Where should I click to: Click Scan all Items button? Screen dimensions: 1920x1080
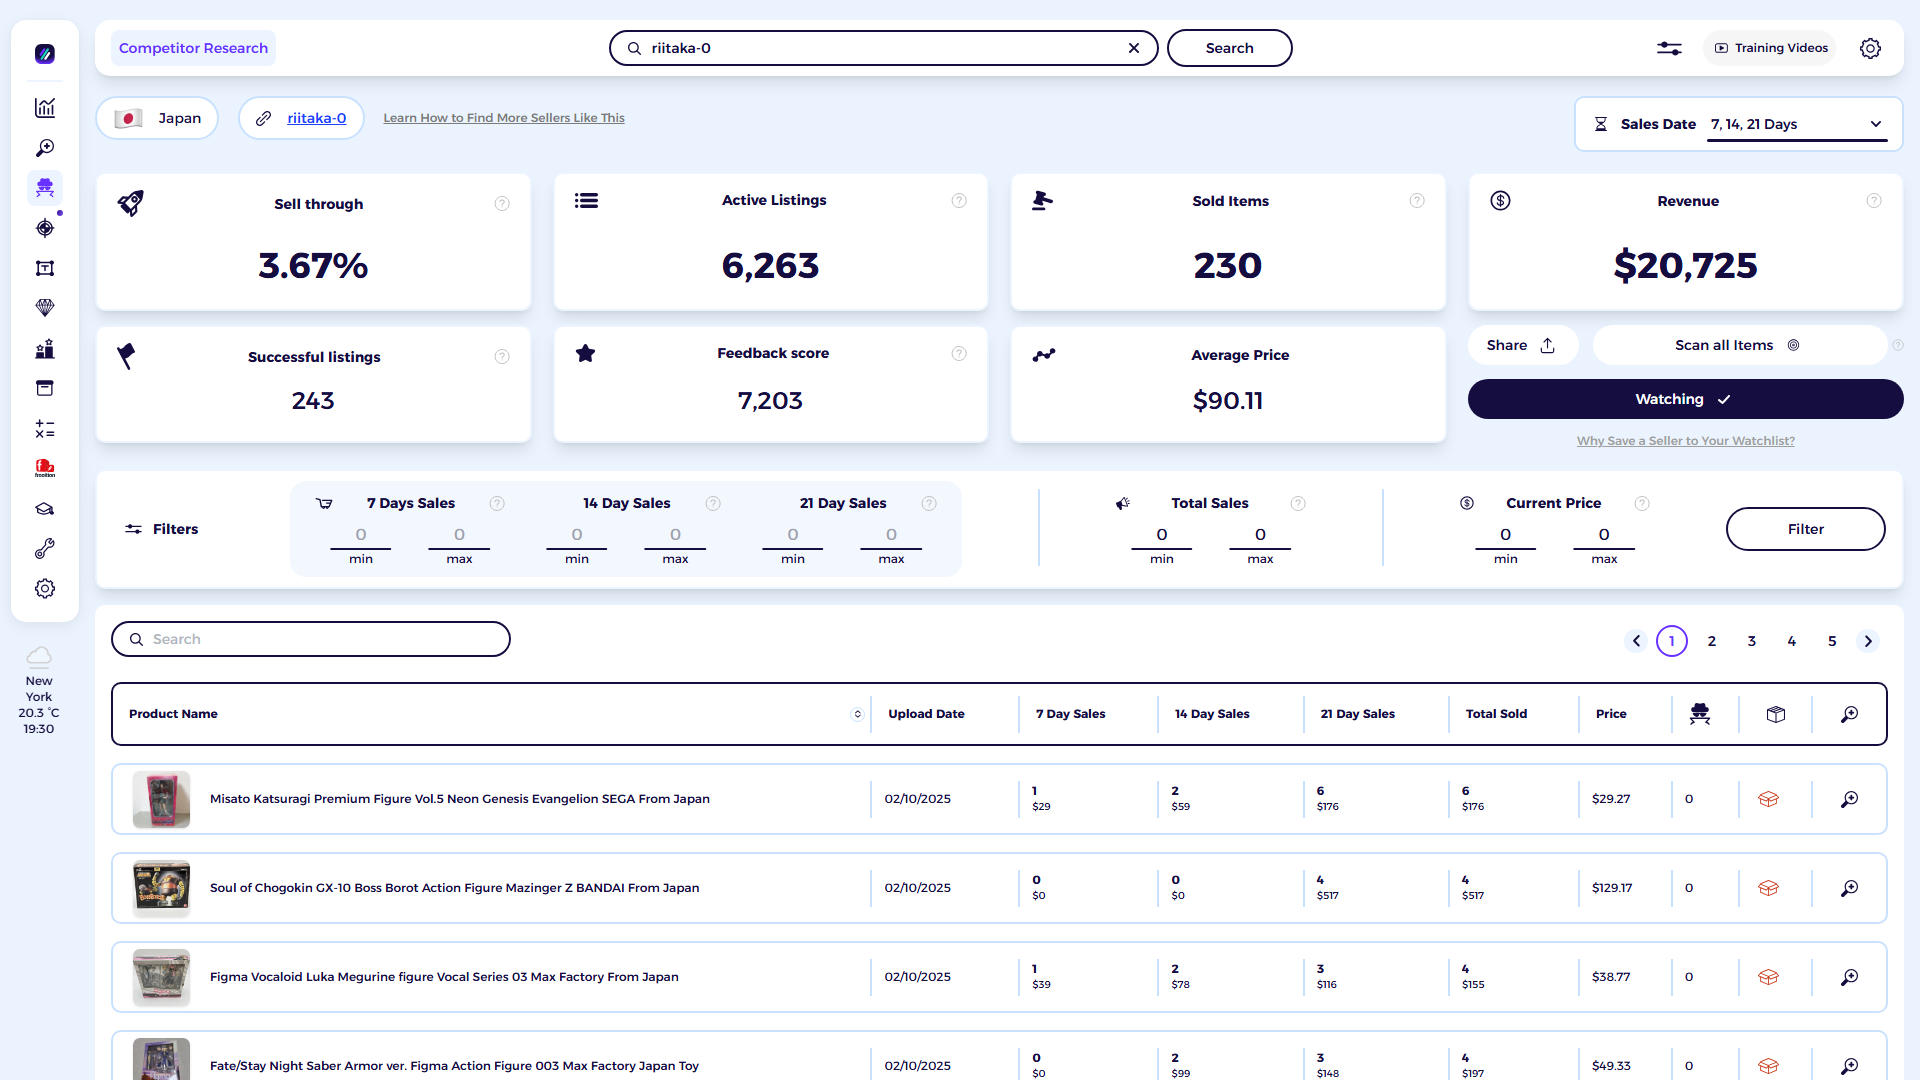tap(1738, 345)
